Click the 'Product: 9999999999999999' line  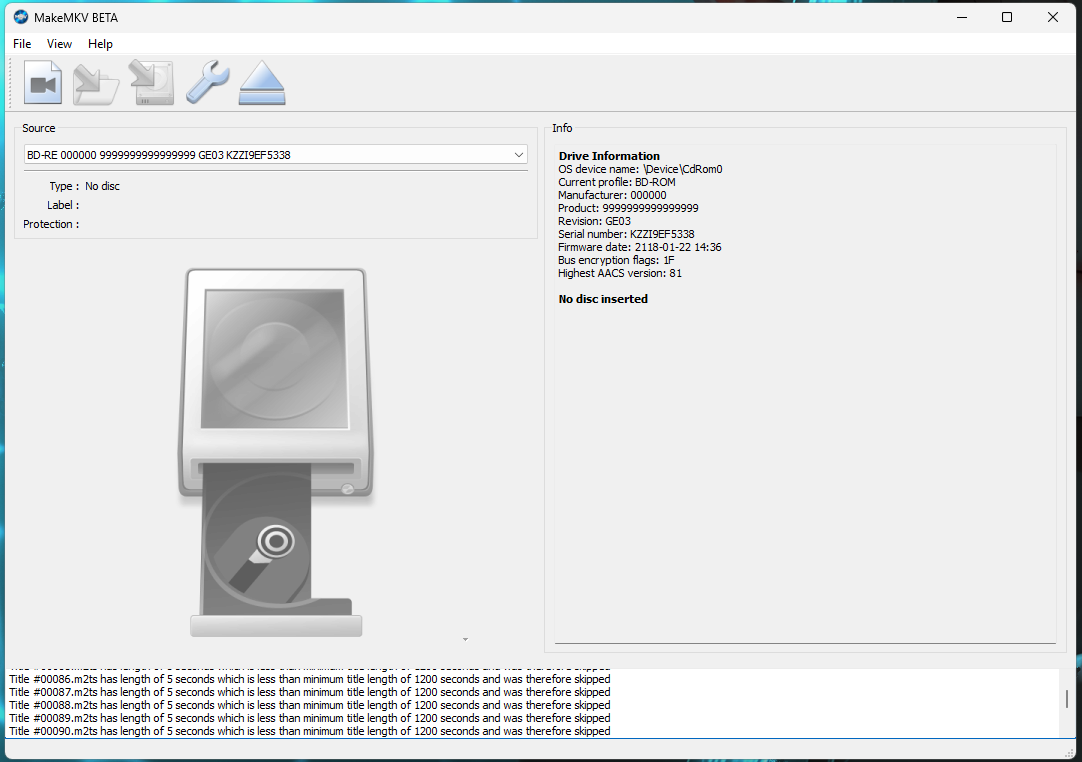pyautogui.click(x=628, y=208)
